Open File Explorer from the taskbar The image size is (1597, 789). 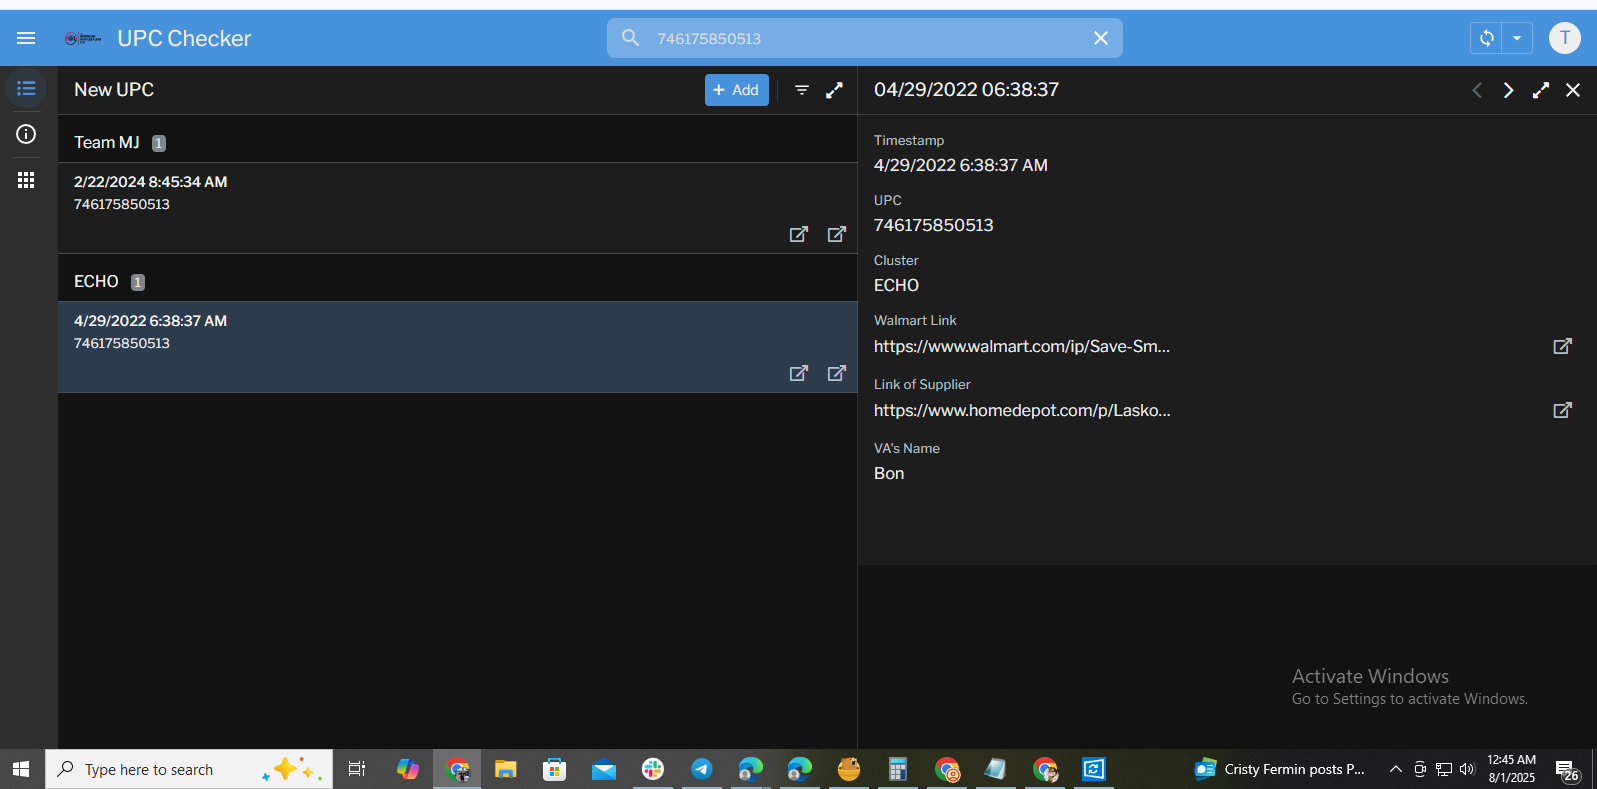pos(506,769)
